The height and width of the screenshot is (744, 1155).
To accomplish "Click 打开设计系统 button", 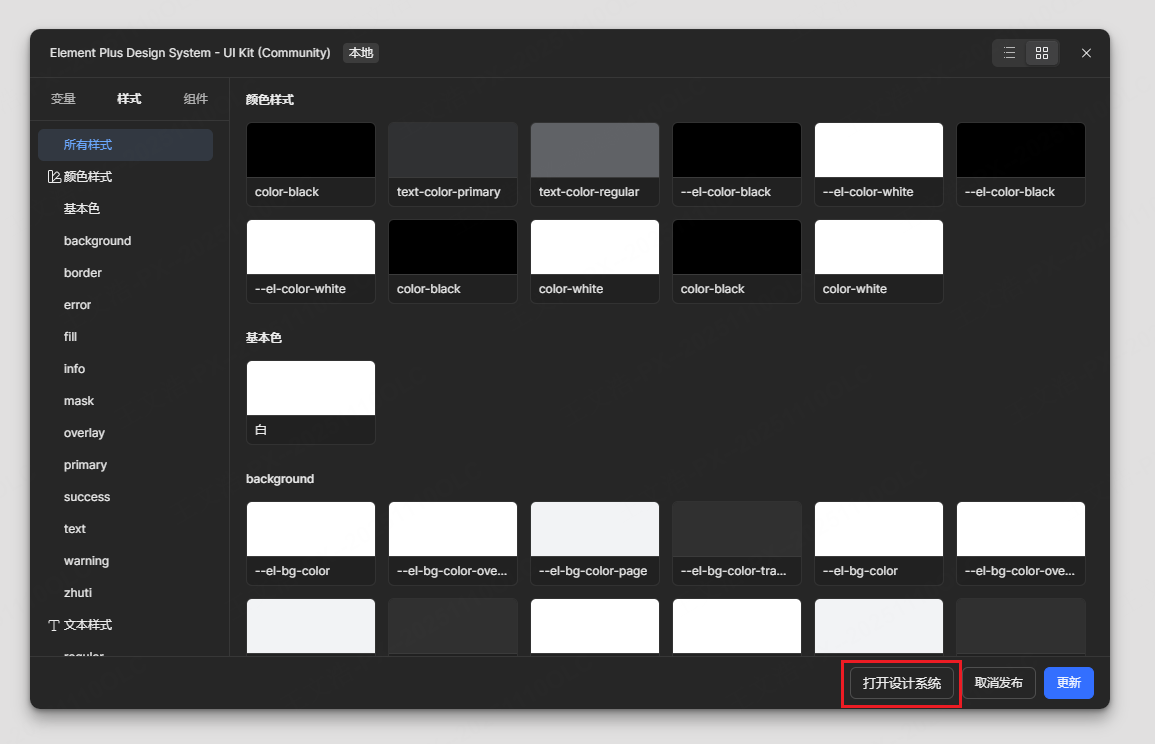I will [x=901, y=683].
